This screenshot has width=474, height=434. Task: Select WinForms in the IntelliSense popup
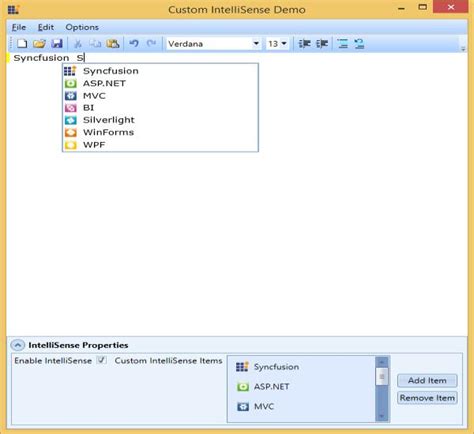click(x=160, y=132)
